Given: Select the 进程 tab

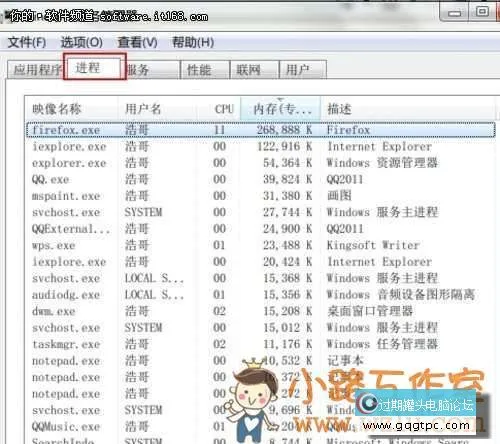Looking at the screenshot, I should 94,68.
